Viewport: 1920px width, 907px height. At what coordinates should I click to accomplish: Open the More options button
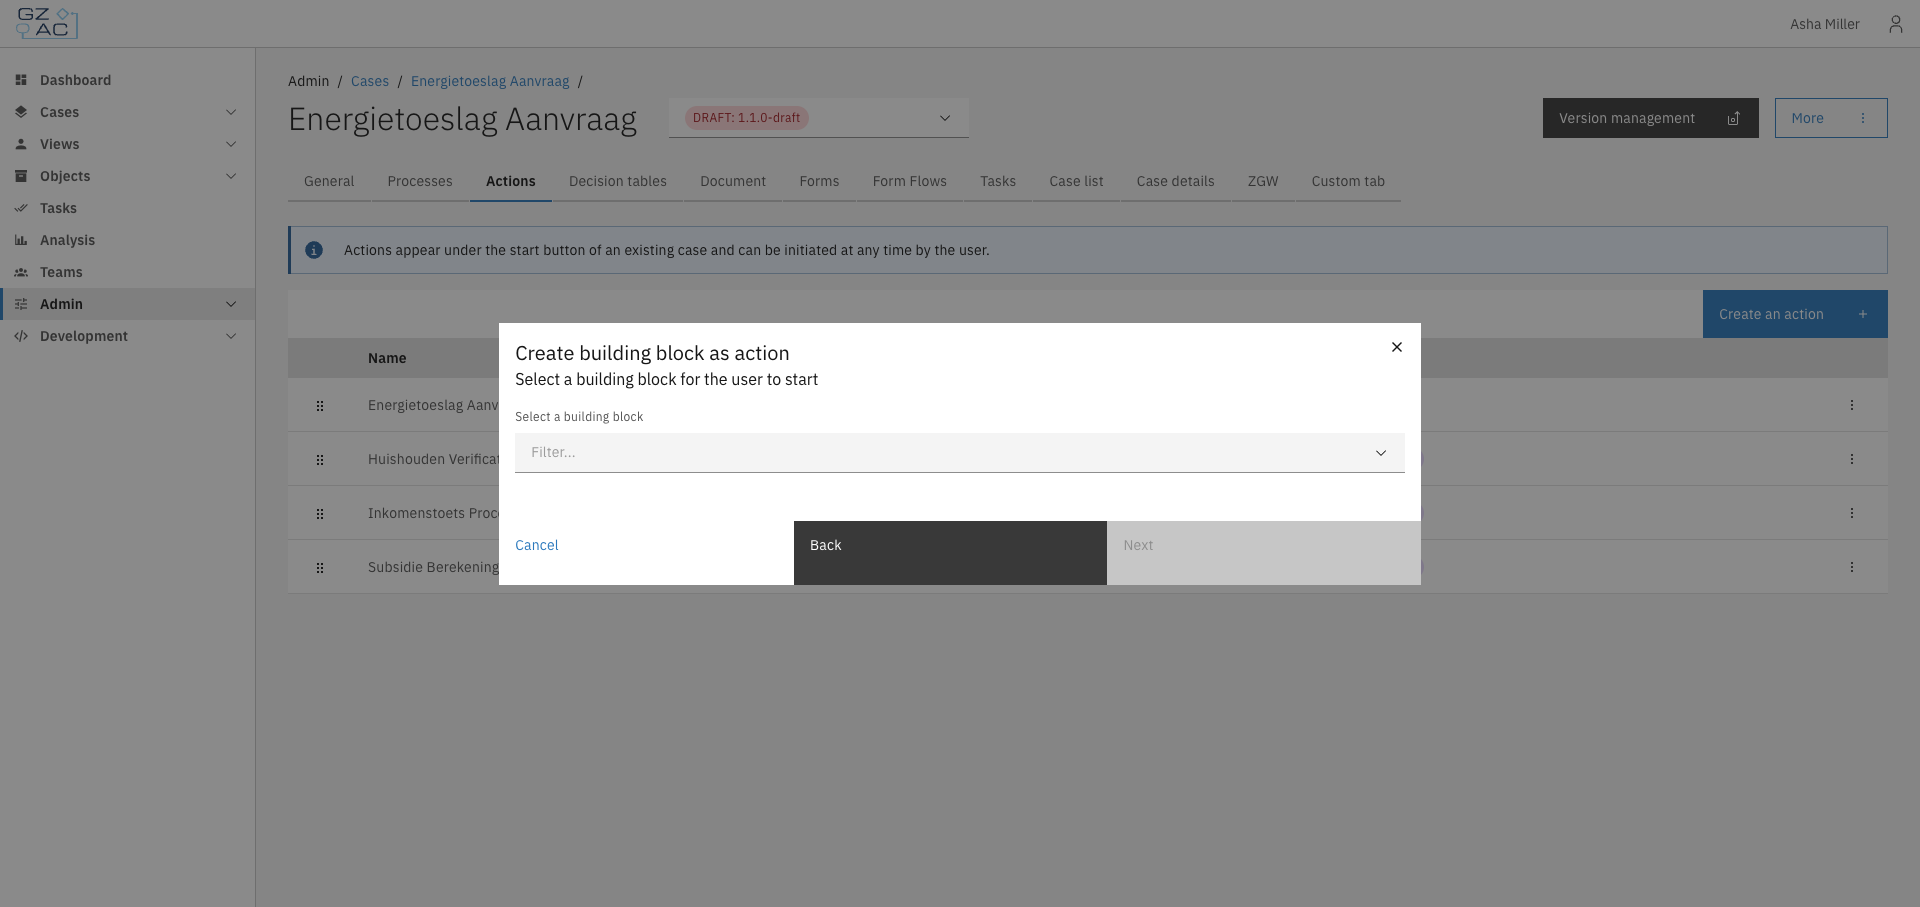click(1831, 118)
